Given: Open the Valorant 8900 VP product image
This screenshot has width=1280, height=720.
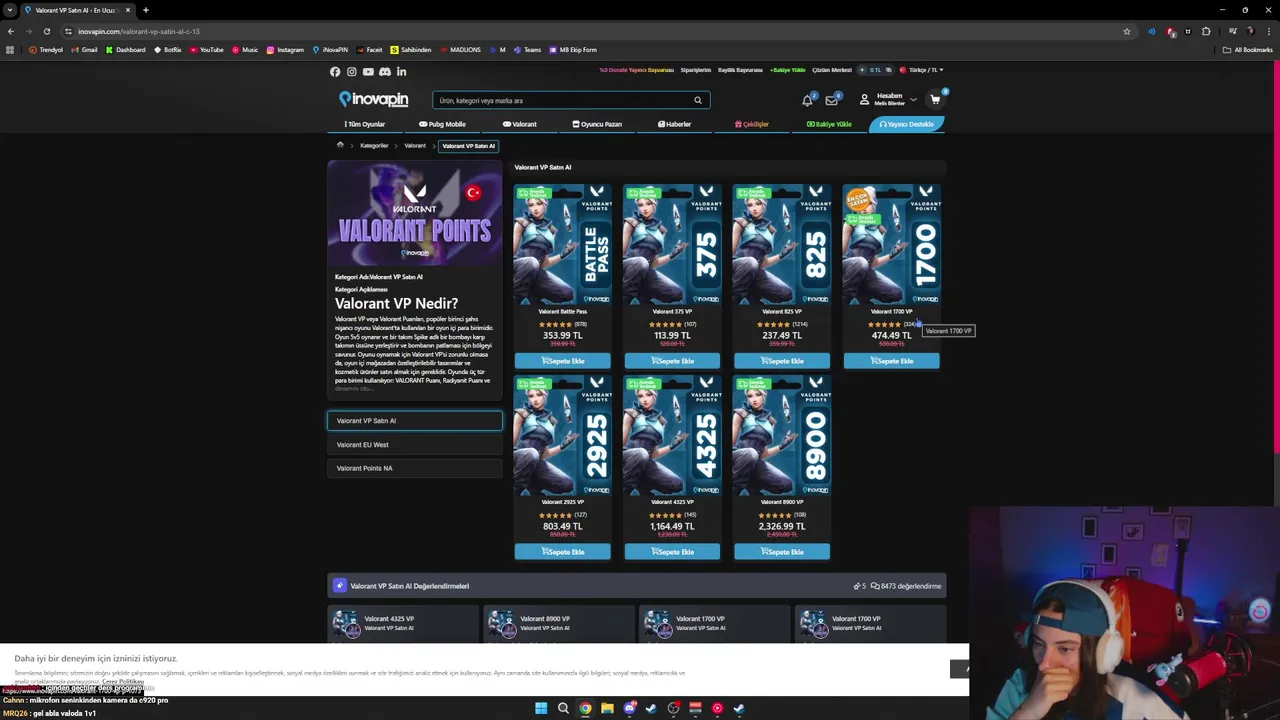Looking at the screenshot, I should click(x=782, y=435).
